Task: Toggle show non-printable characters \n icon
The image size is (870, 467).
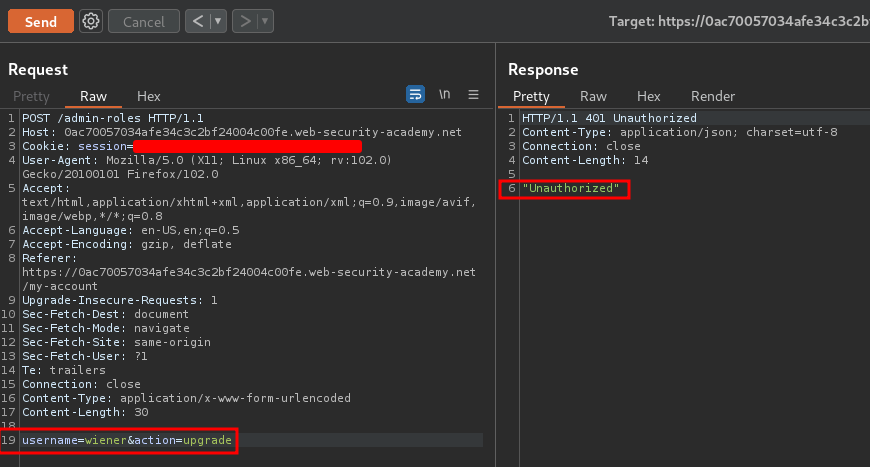Action: click(444, 94)
